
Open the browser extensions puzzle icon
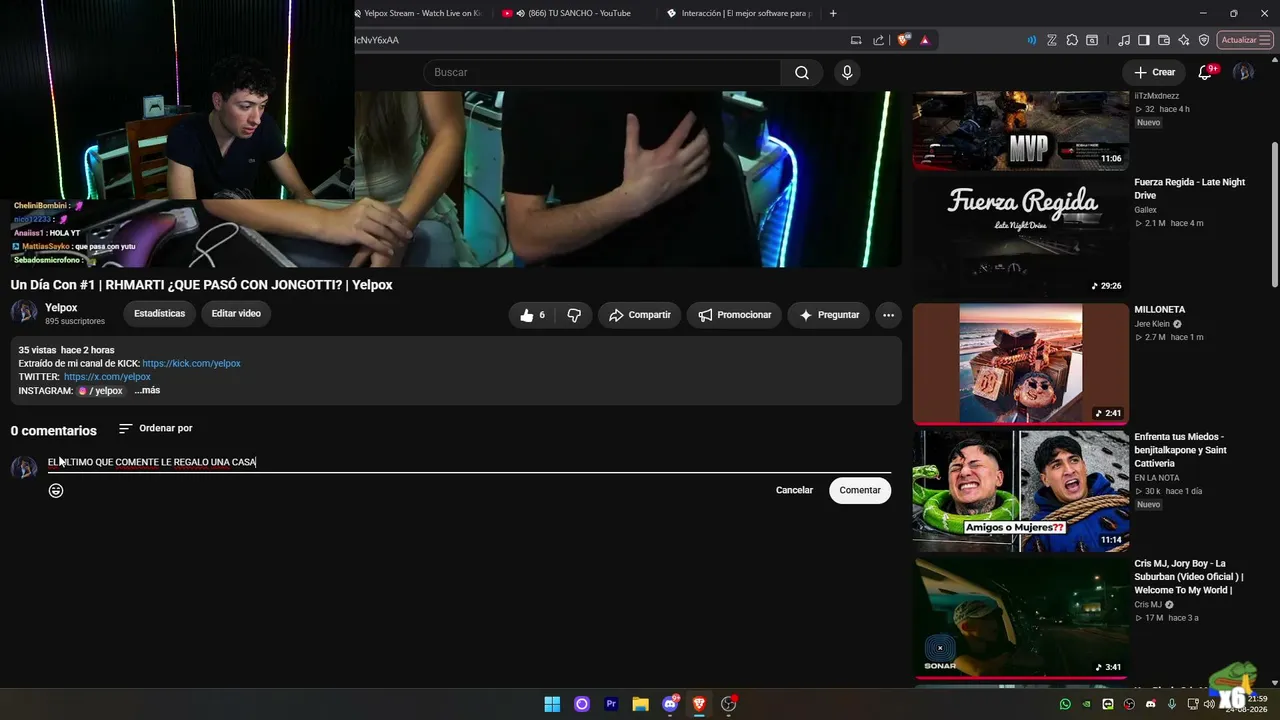pos(1072,40)
